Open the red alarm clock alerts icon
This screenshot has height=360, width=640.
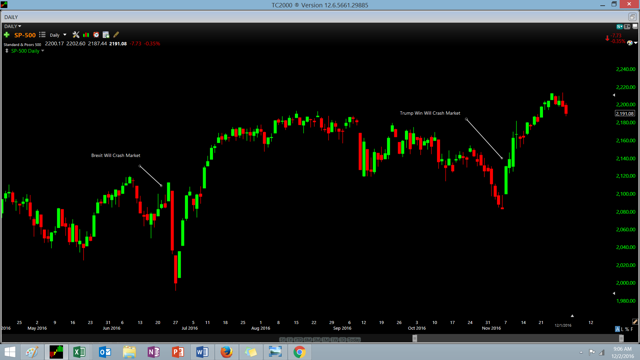point(96,35)
